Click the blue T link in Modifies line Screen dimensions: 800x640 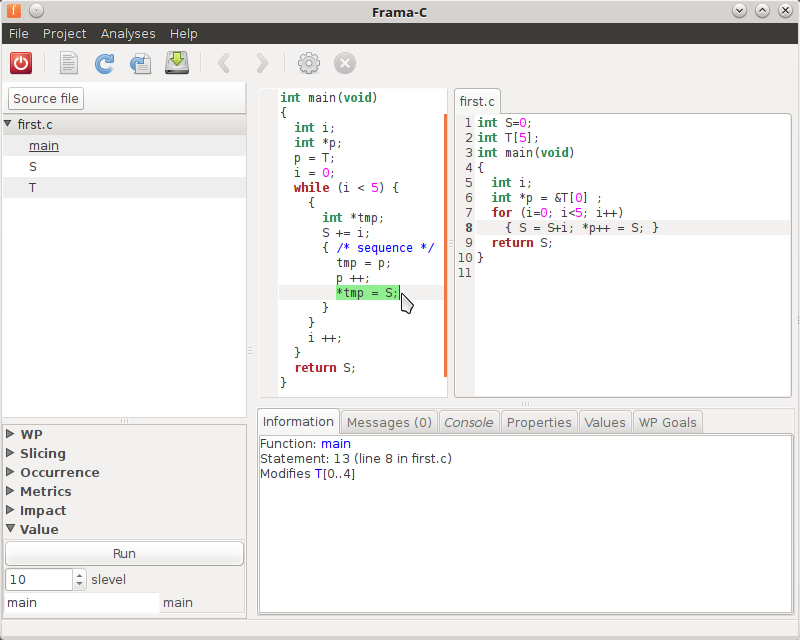(318, 474)
